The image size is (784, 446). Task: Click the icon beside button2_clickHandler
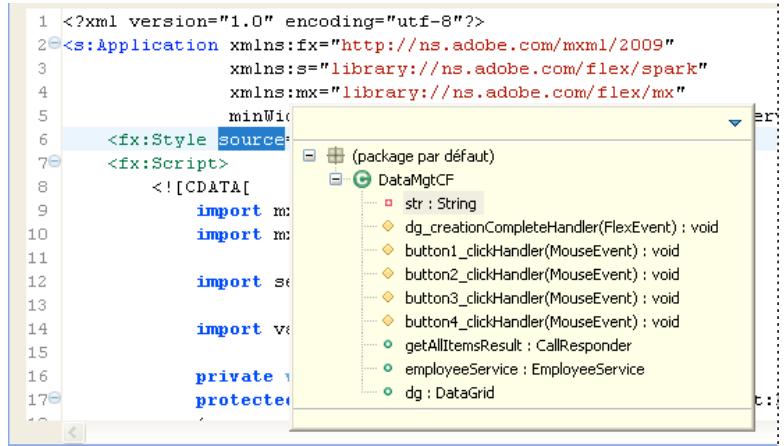(x=388, y=274)
